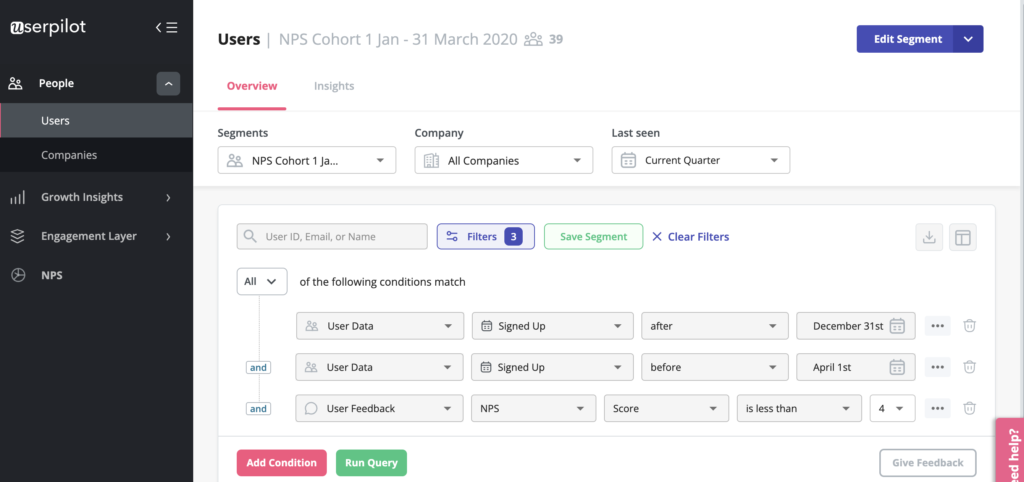Click the User ID, Email, or Name search field

pyautogui.click(x=332, y=237)
